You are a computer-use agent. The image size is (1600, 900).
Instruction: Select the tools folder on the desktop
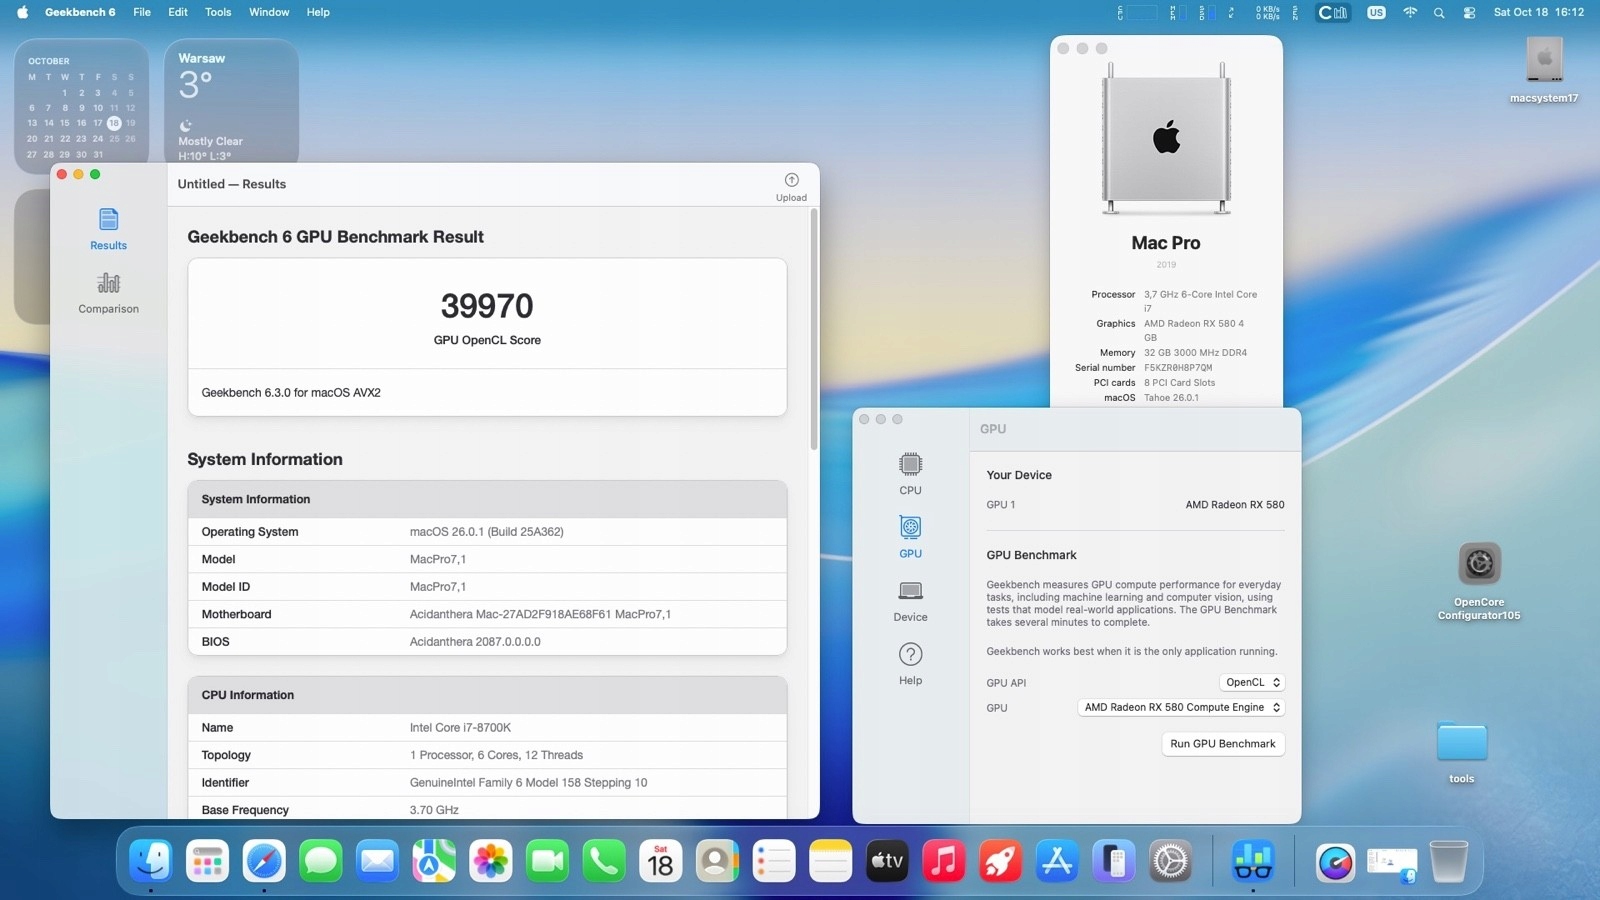[x=1461, y=751]
